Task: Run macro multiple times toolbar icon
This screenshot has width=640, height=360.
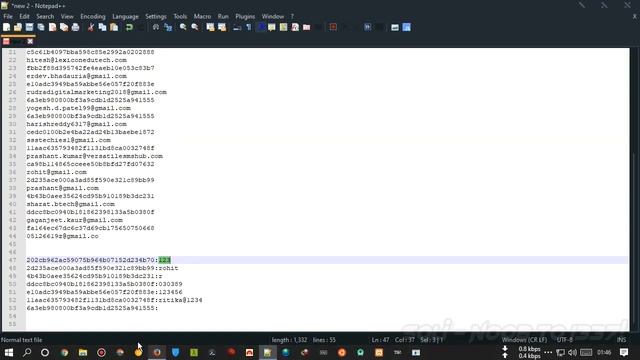Action: pyautogui.click(x=368, y=27)
